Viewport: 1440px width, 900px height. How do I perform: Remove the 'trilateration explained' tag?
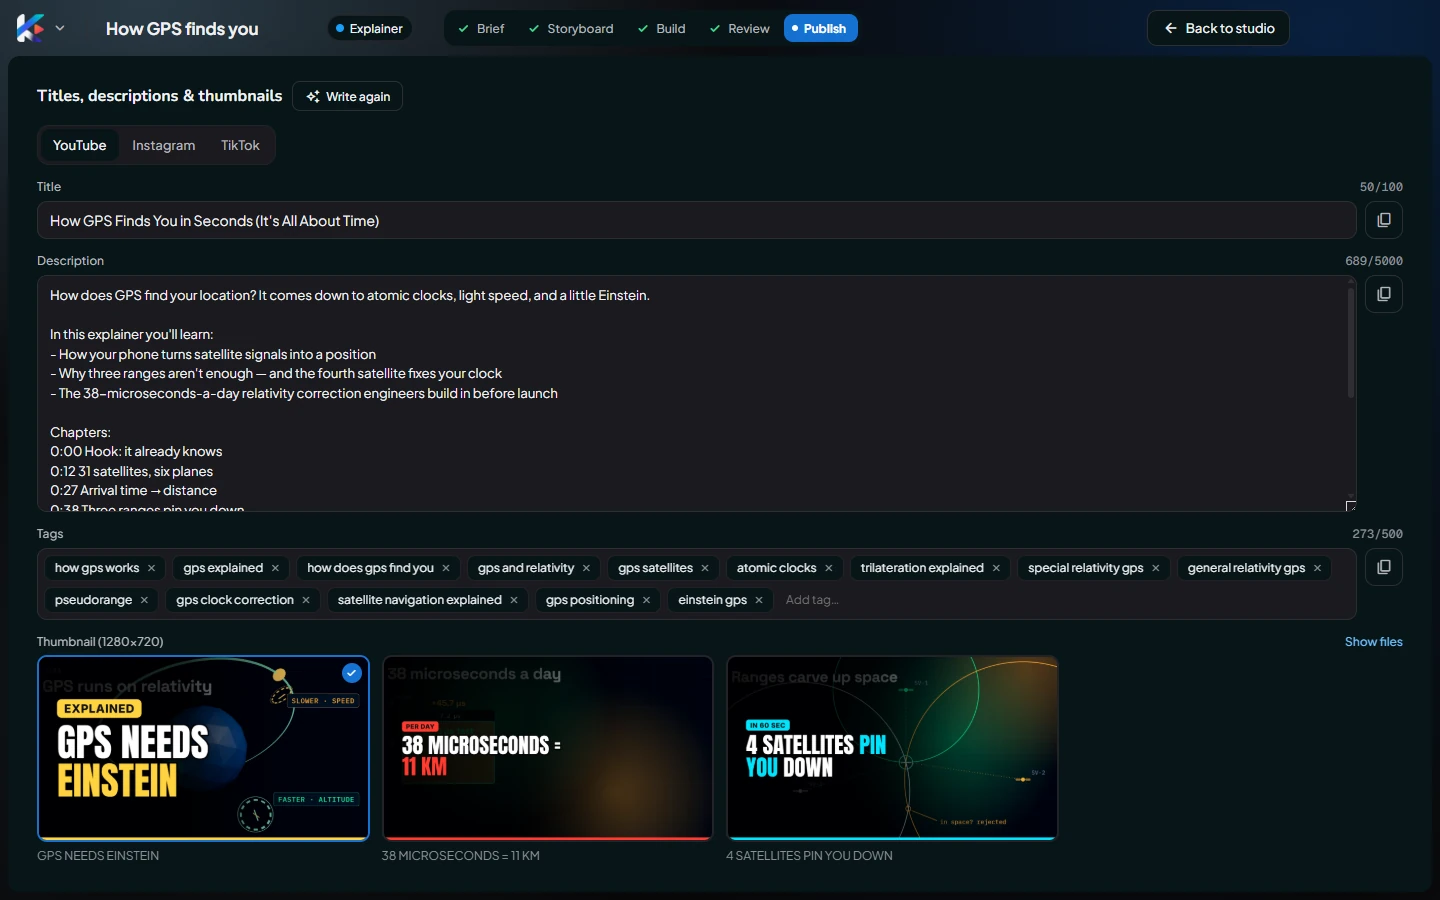(x=996, y=568)
